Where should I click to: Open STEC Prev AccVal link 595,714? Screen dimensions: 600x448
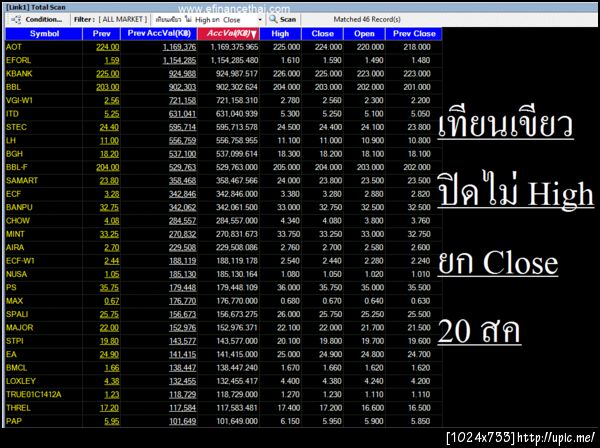tap(183, 127)
